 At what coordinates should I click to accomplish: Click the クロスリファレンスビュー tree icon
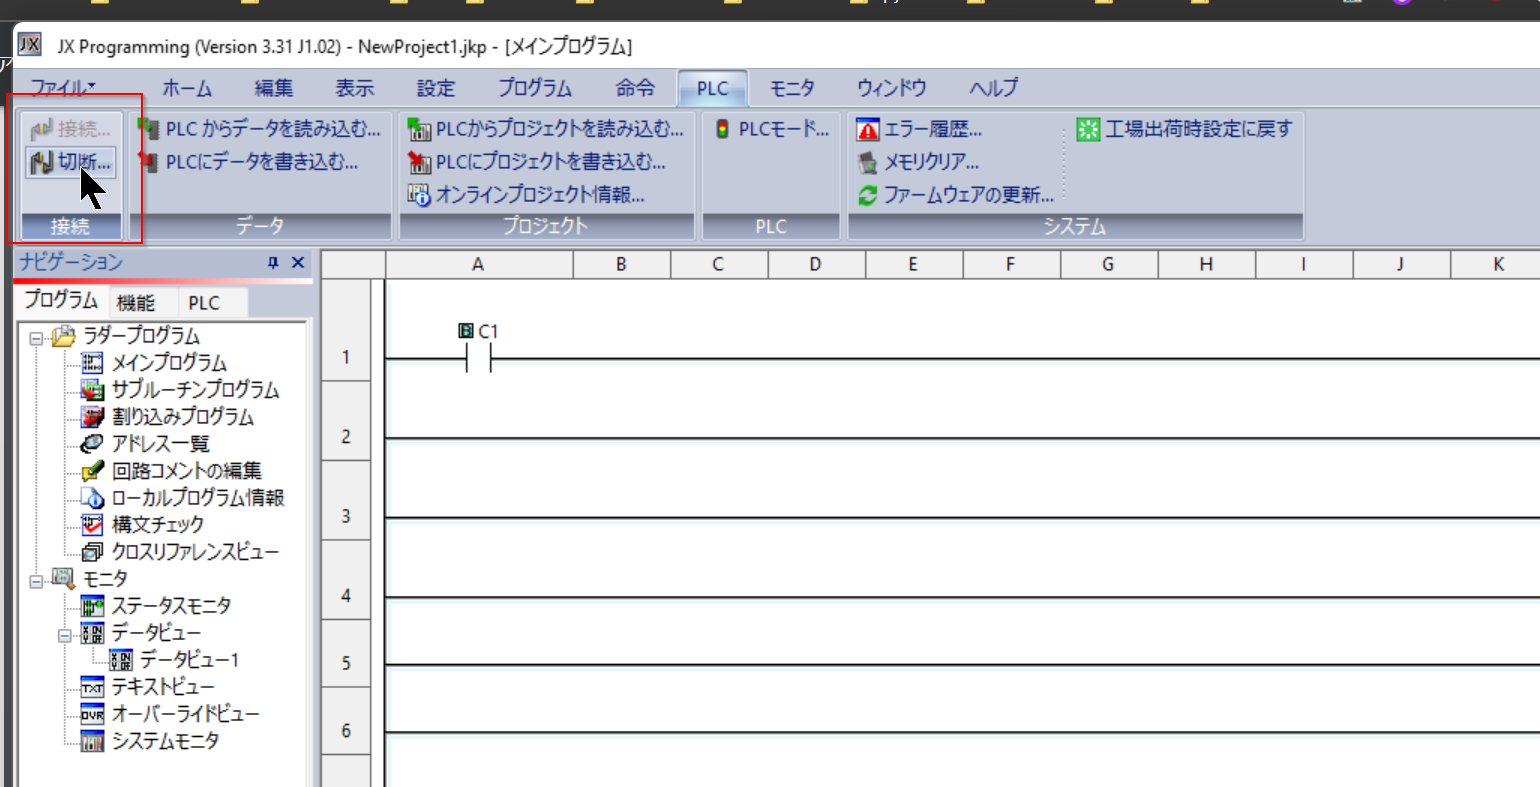click(x=92, y=551)
